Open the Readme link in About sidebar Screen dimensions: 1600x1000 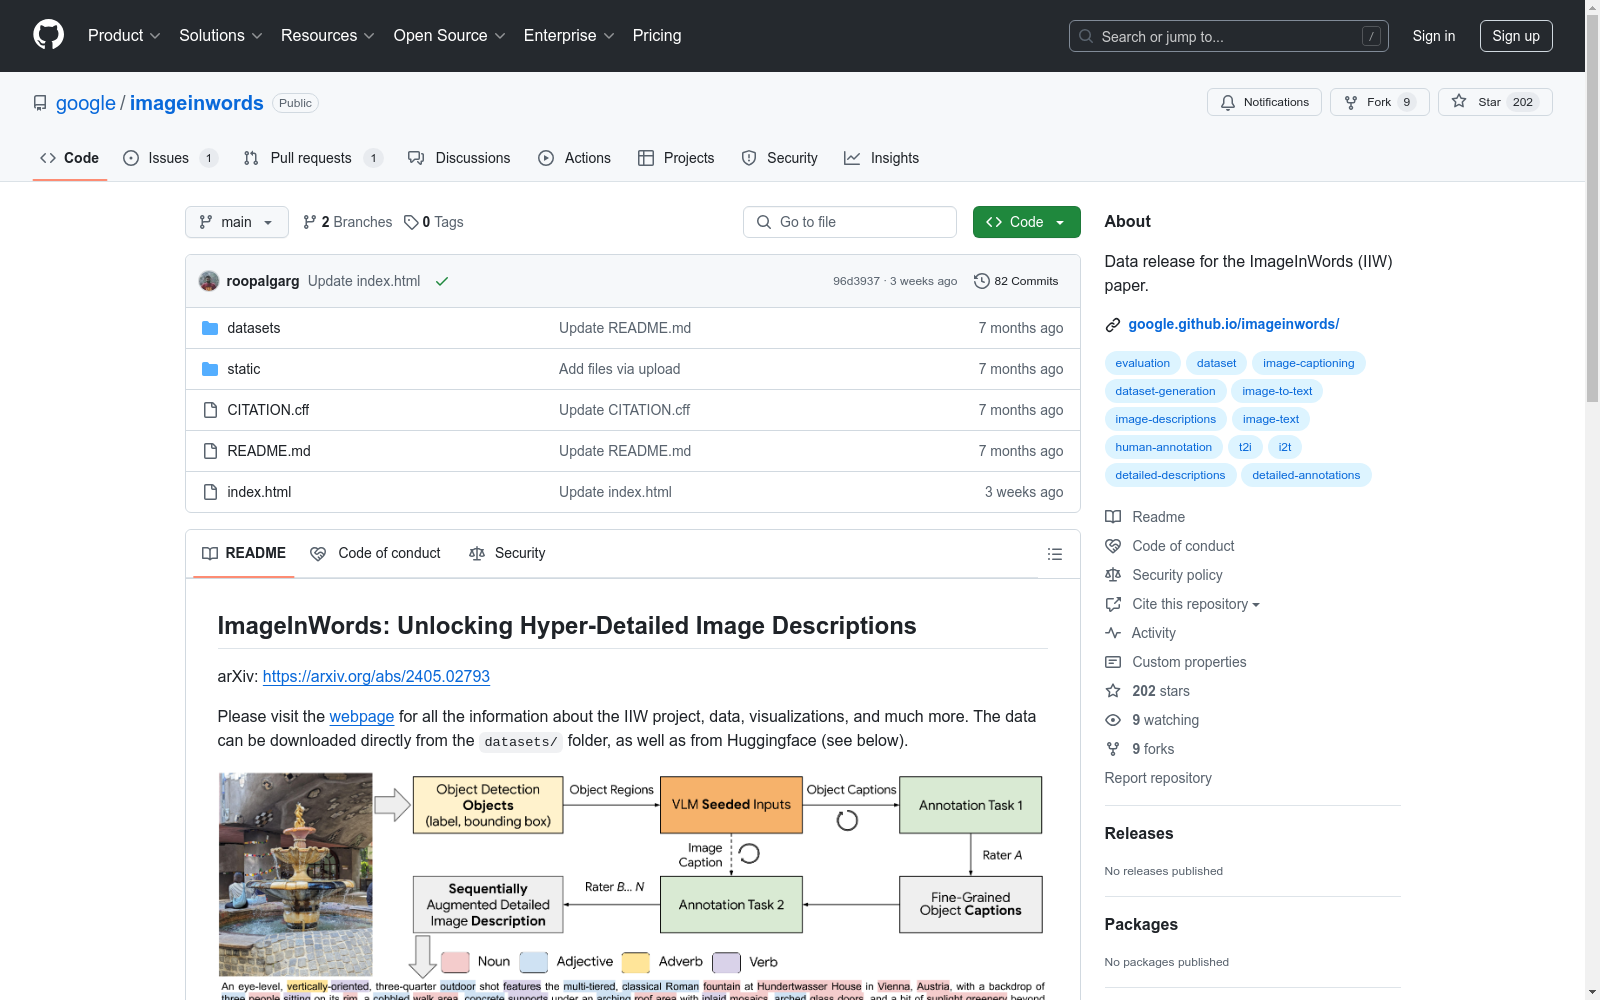[x=1145, y=517]
